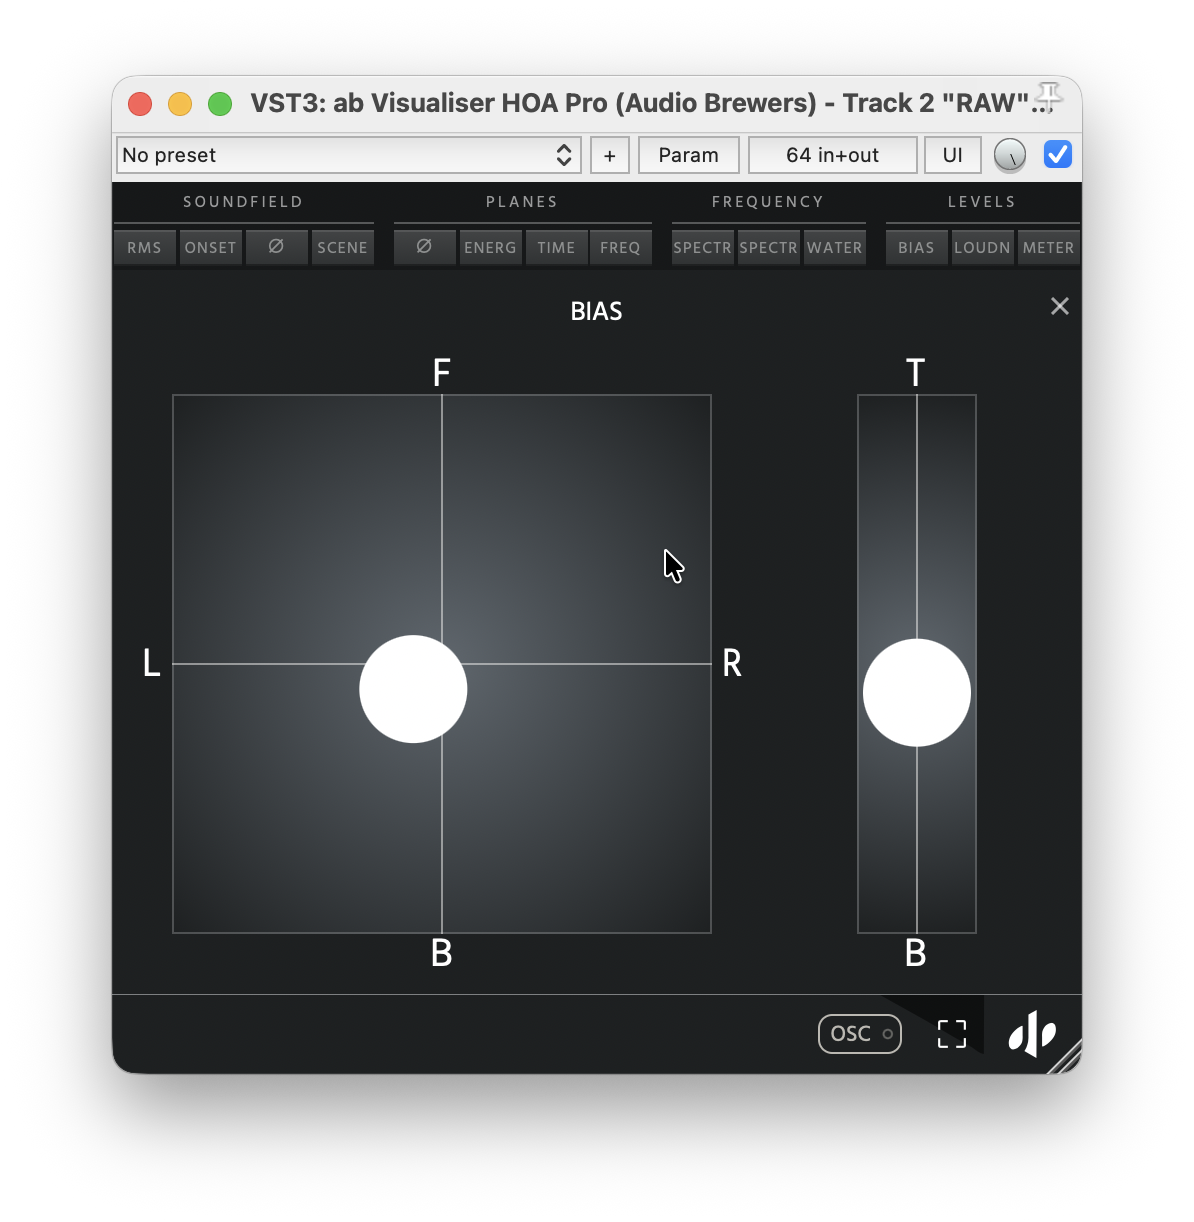Click the green zoom window button

click(x=220, y=104)
